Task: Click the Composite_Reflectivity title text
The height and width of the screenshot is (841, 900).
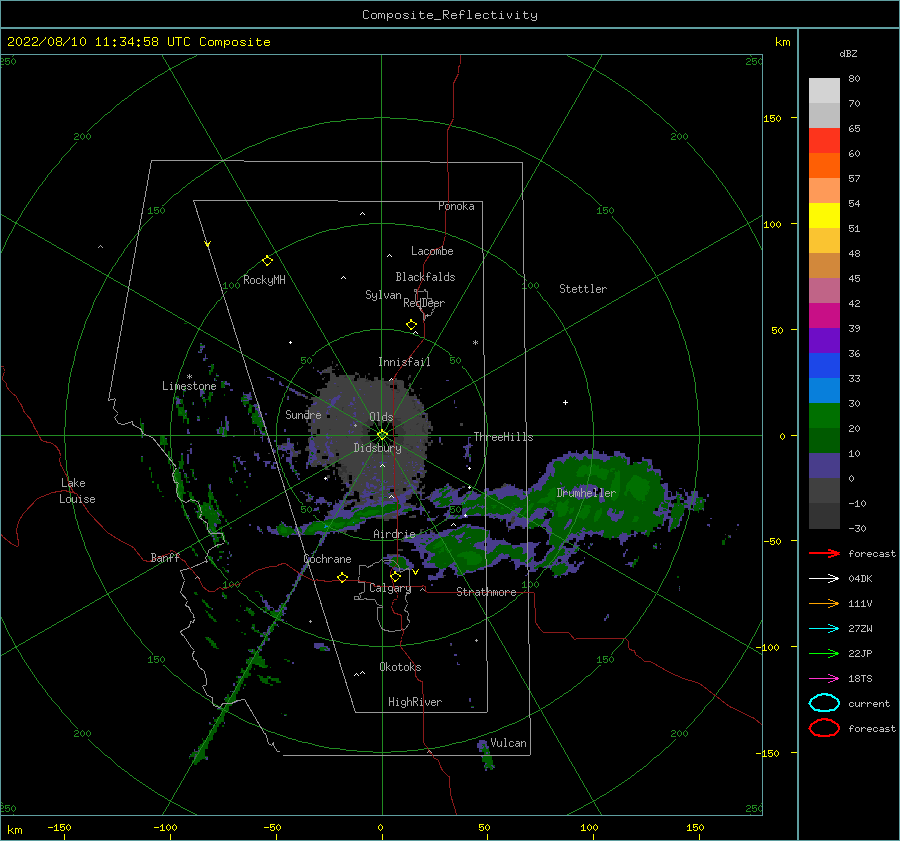Action: (x=450, y=15)
